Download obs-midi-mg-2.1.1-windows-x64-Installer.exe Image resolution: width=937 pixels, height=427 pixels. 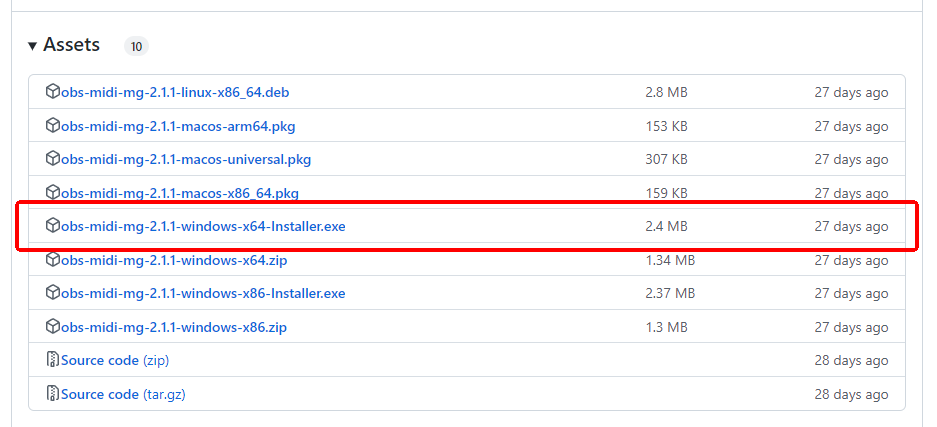203,227
